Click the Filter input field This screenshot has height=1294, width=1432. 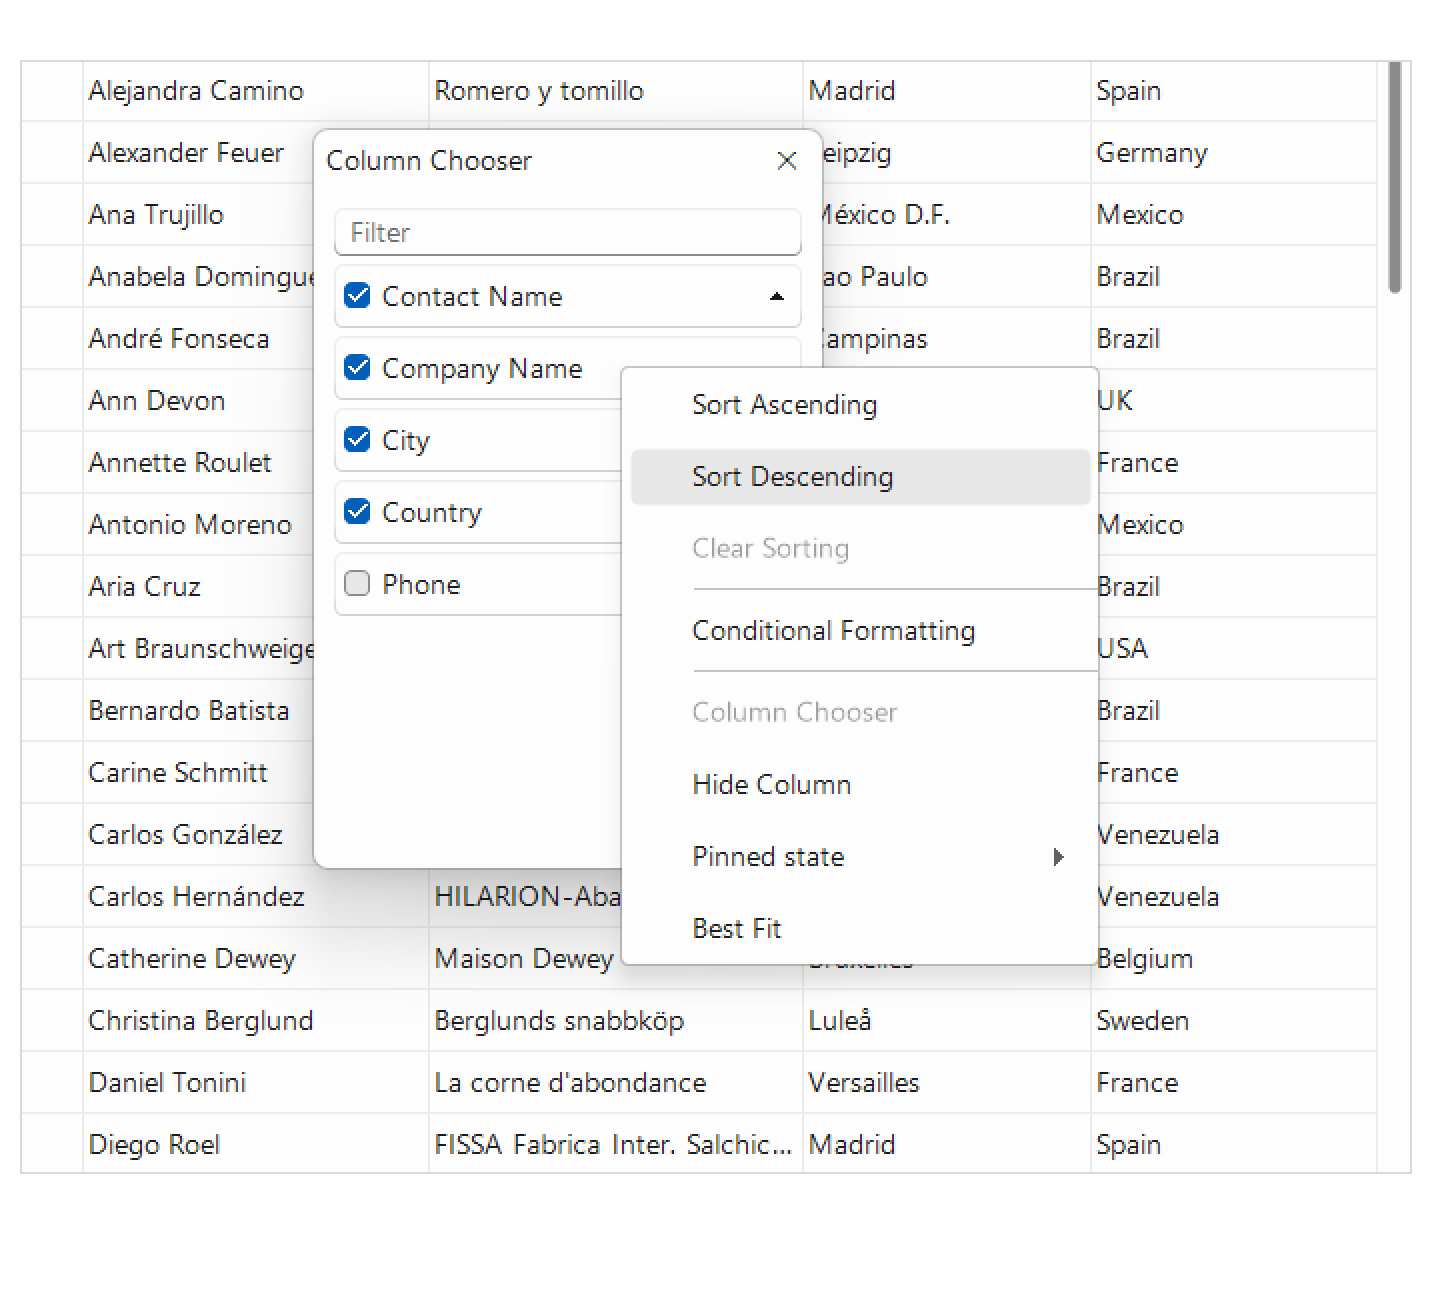[x=567, y=232]
